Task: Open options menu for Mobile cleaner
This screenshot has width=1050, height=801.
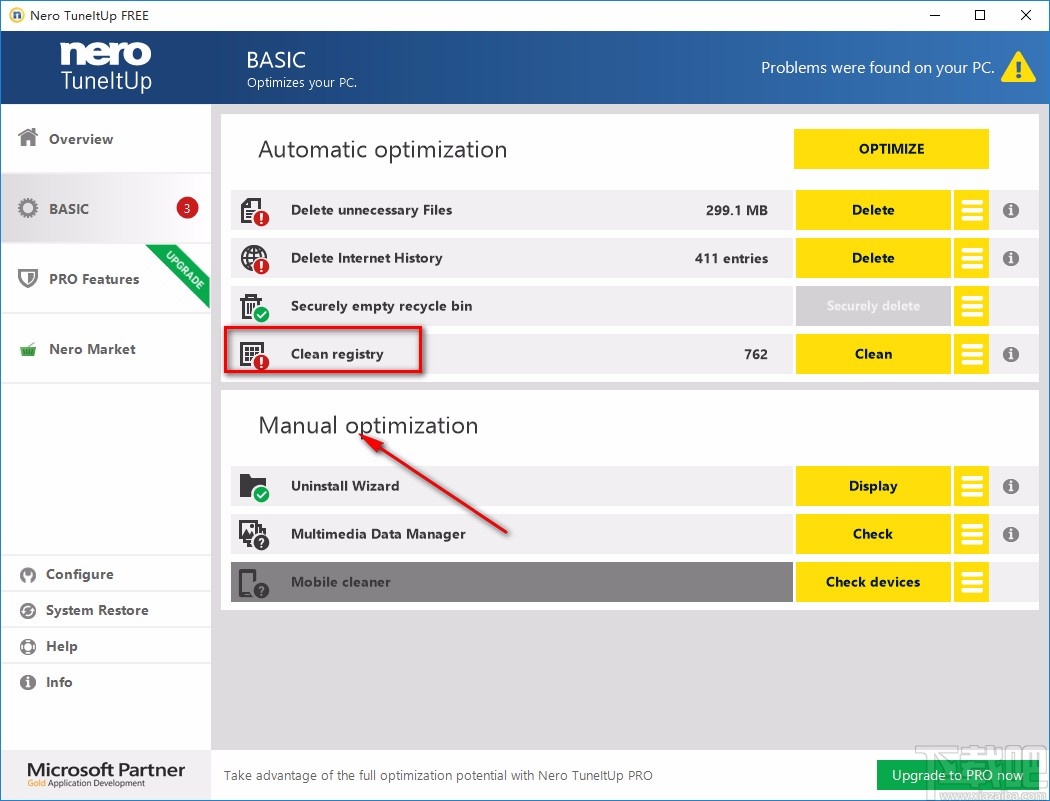Action: tap(971, 582)
